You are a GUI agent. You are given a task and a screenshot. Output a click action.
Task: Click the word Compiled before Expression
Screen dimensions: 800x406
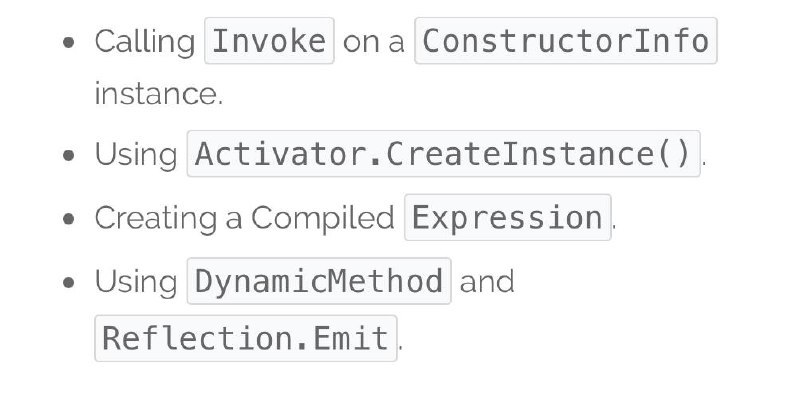pos(323,218)
